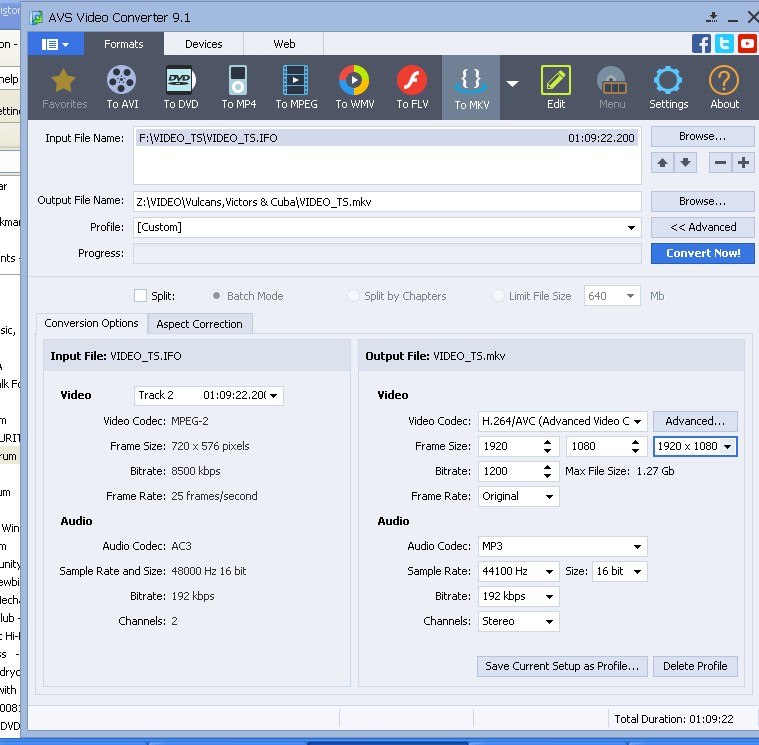759x745 pixels.
Task: Open the Twitter page icon
Action: coord(724,44)
